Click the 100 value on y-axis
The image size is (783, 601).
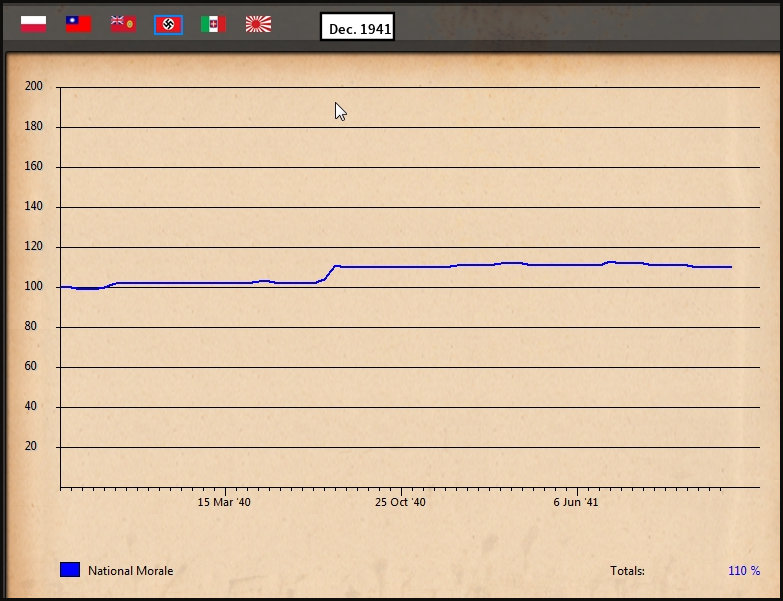click(x=34, y=287)
